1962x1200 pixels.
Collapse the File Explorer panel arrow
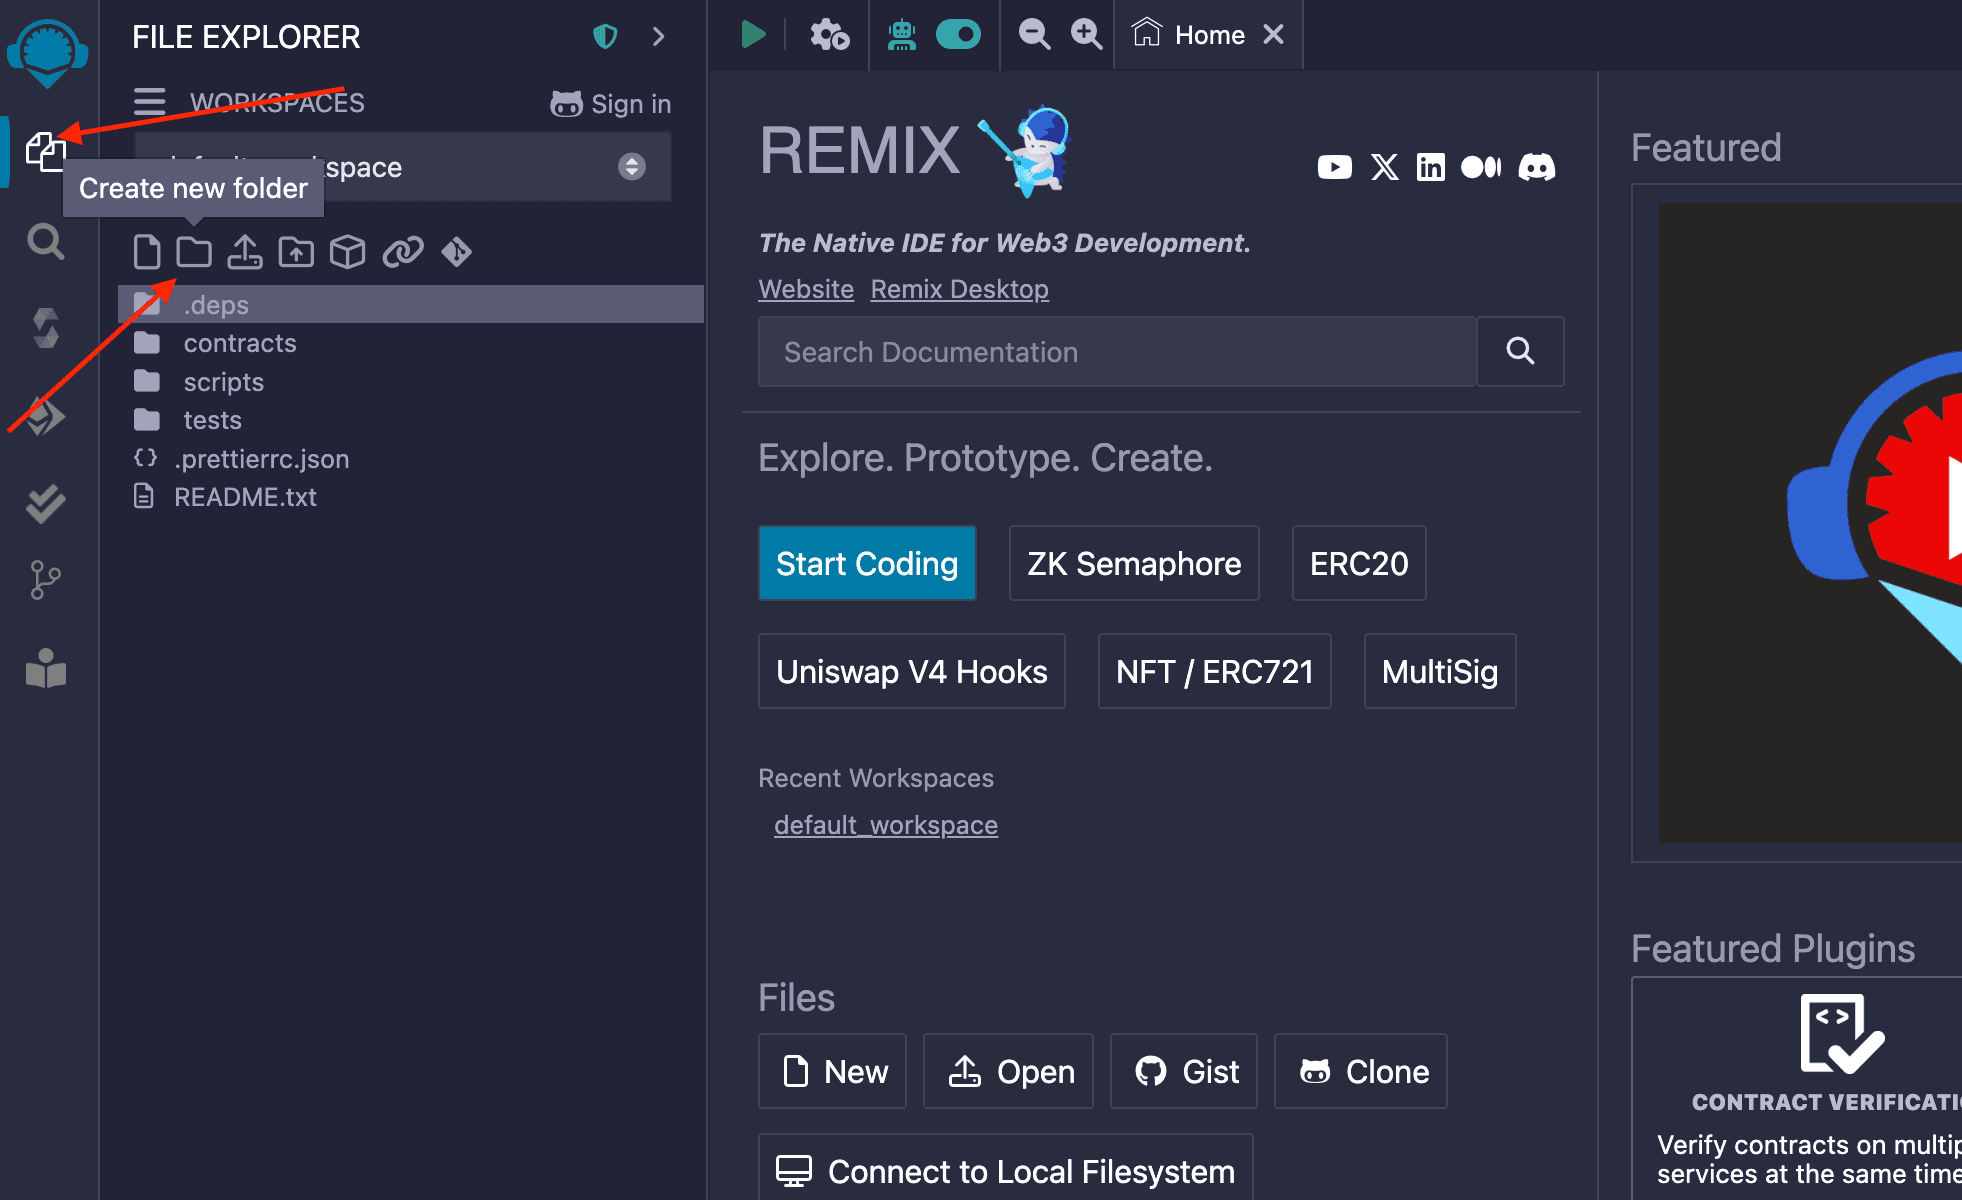pyautogui.click(x=658, y=37)
